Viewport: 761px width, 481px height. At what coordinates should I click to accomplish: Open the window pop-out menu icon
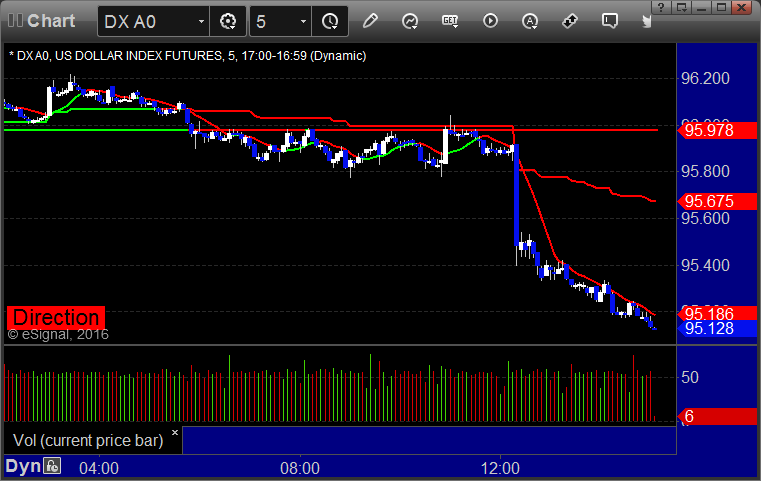pos(681,7)
